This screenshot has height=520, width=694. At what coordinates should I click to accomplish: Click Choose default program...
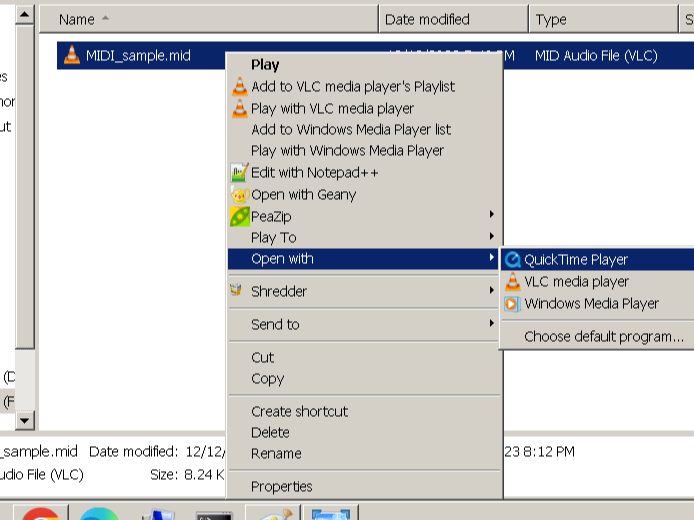(x=598, y=336)
